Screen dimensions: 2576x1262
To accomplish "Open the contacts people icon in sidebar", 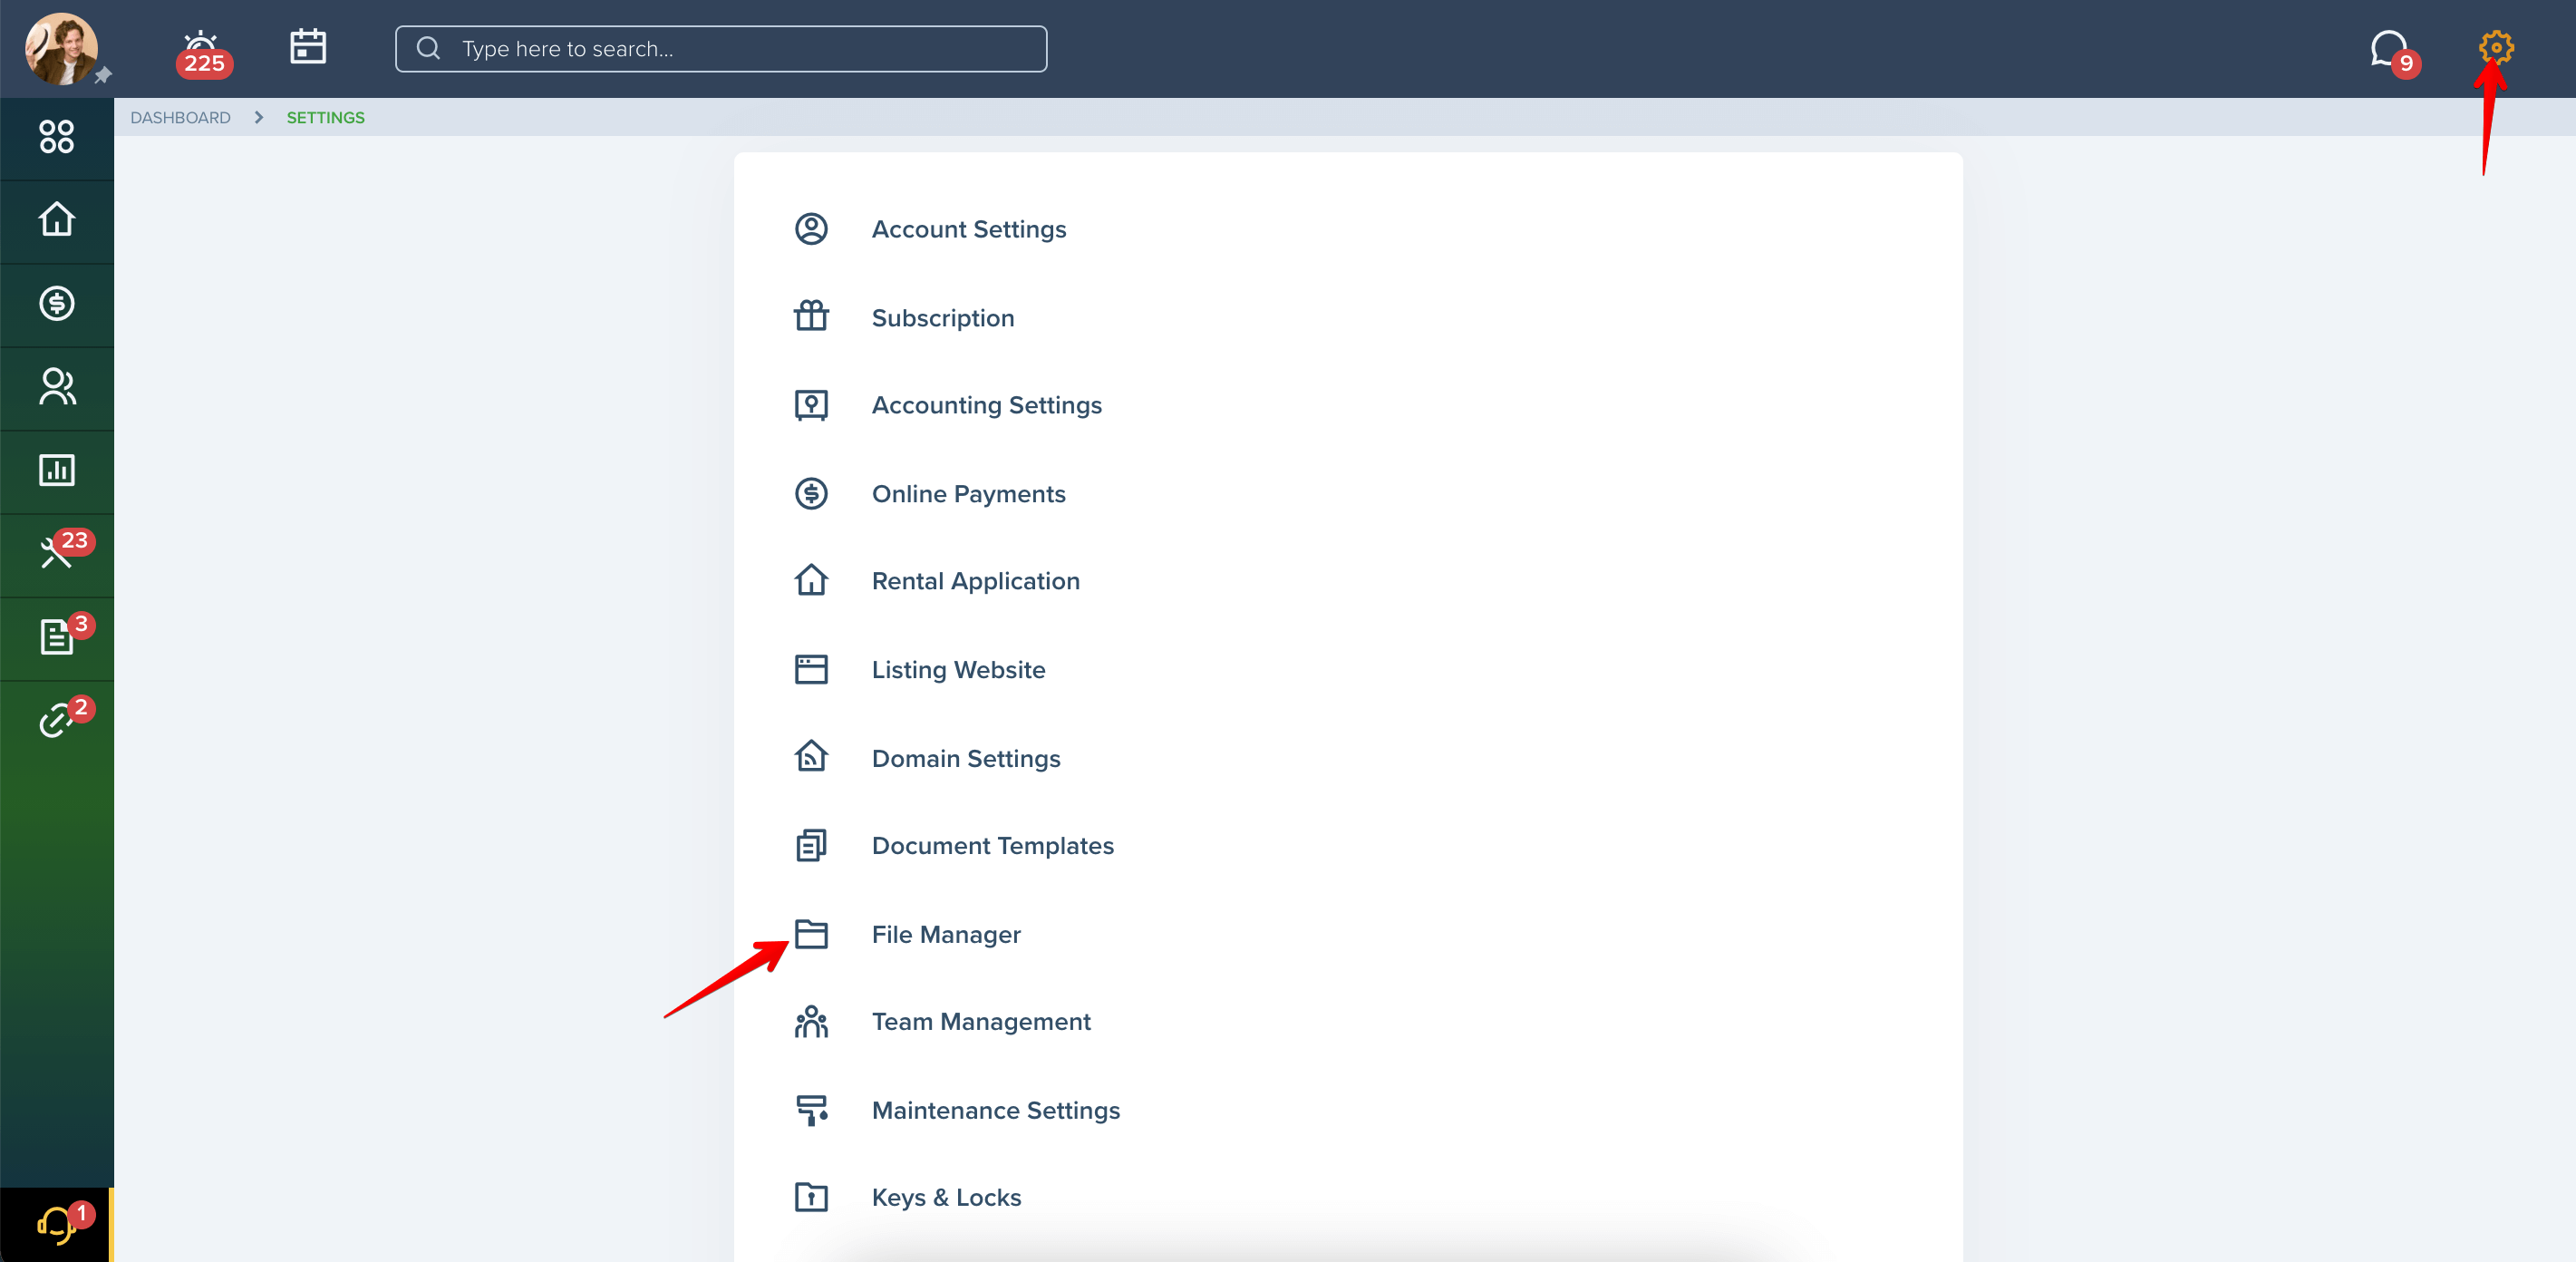I will pyautogui.click(x=57, y=387).
